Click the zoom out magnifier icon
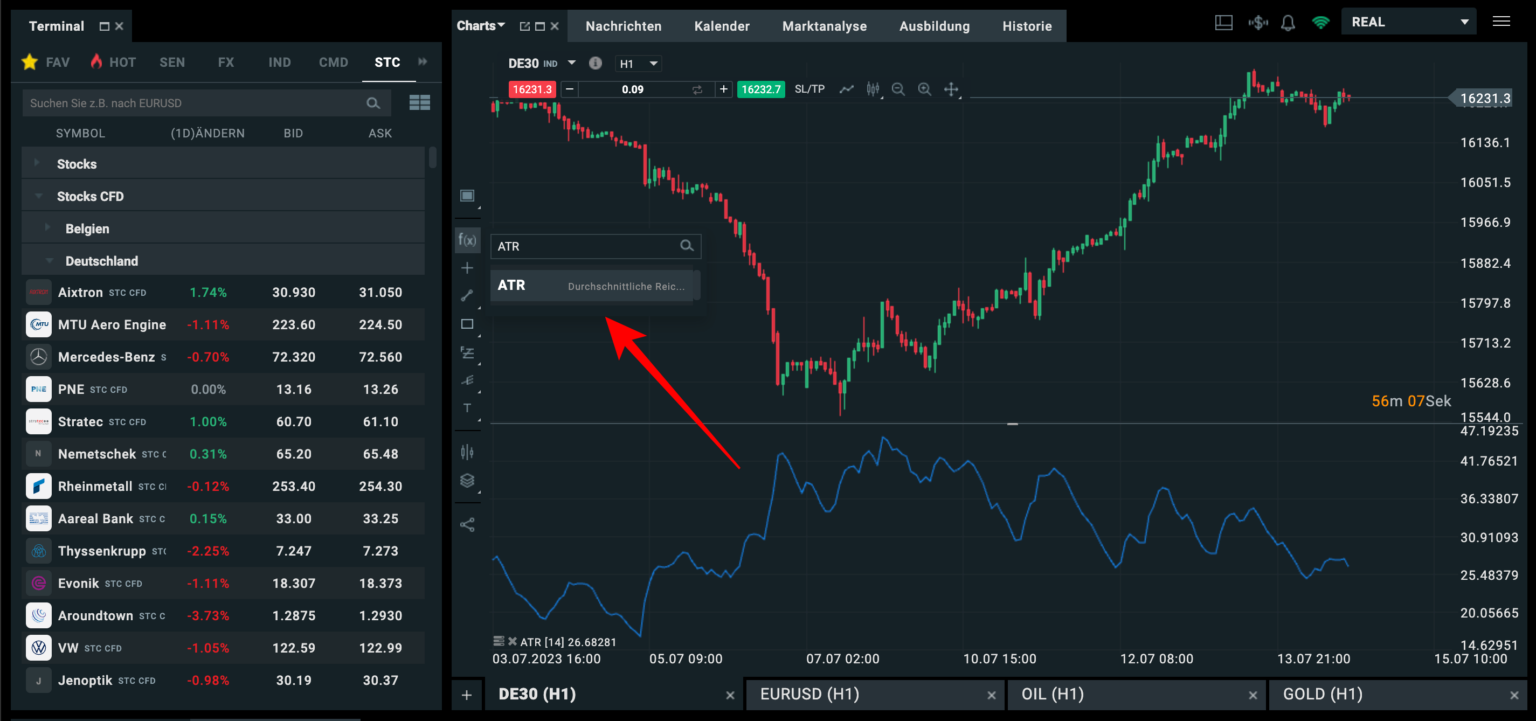Screen dimensions: 1536x721 click(x=898, y=89)
